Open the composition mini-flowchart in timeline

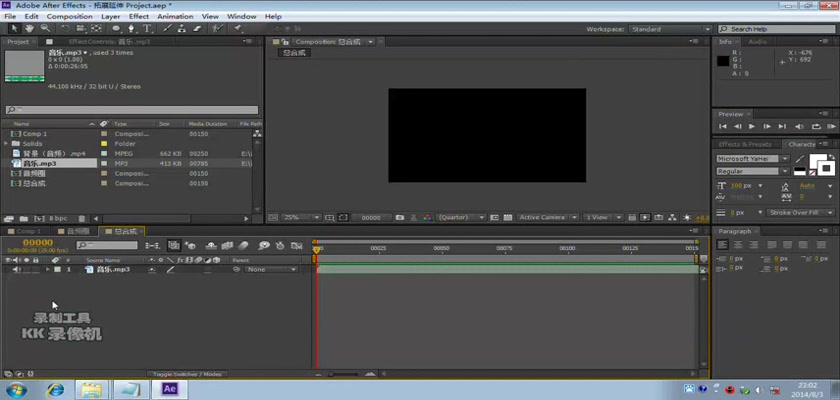tap(153, 246)
